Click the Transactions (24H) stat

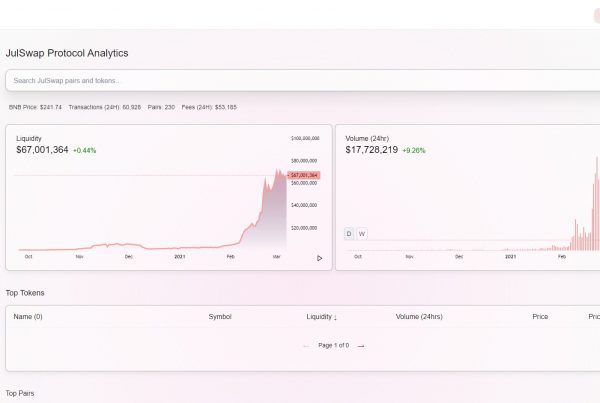point(104,107)
